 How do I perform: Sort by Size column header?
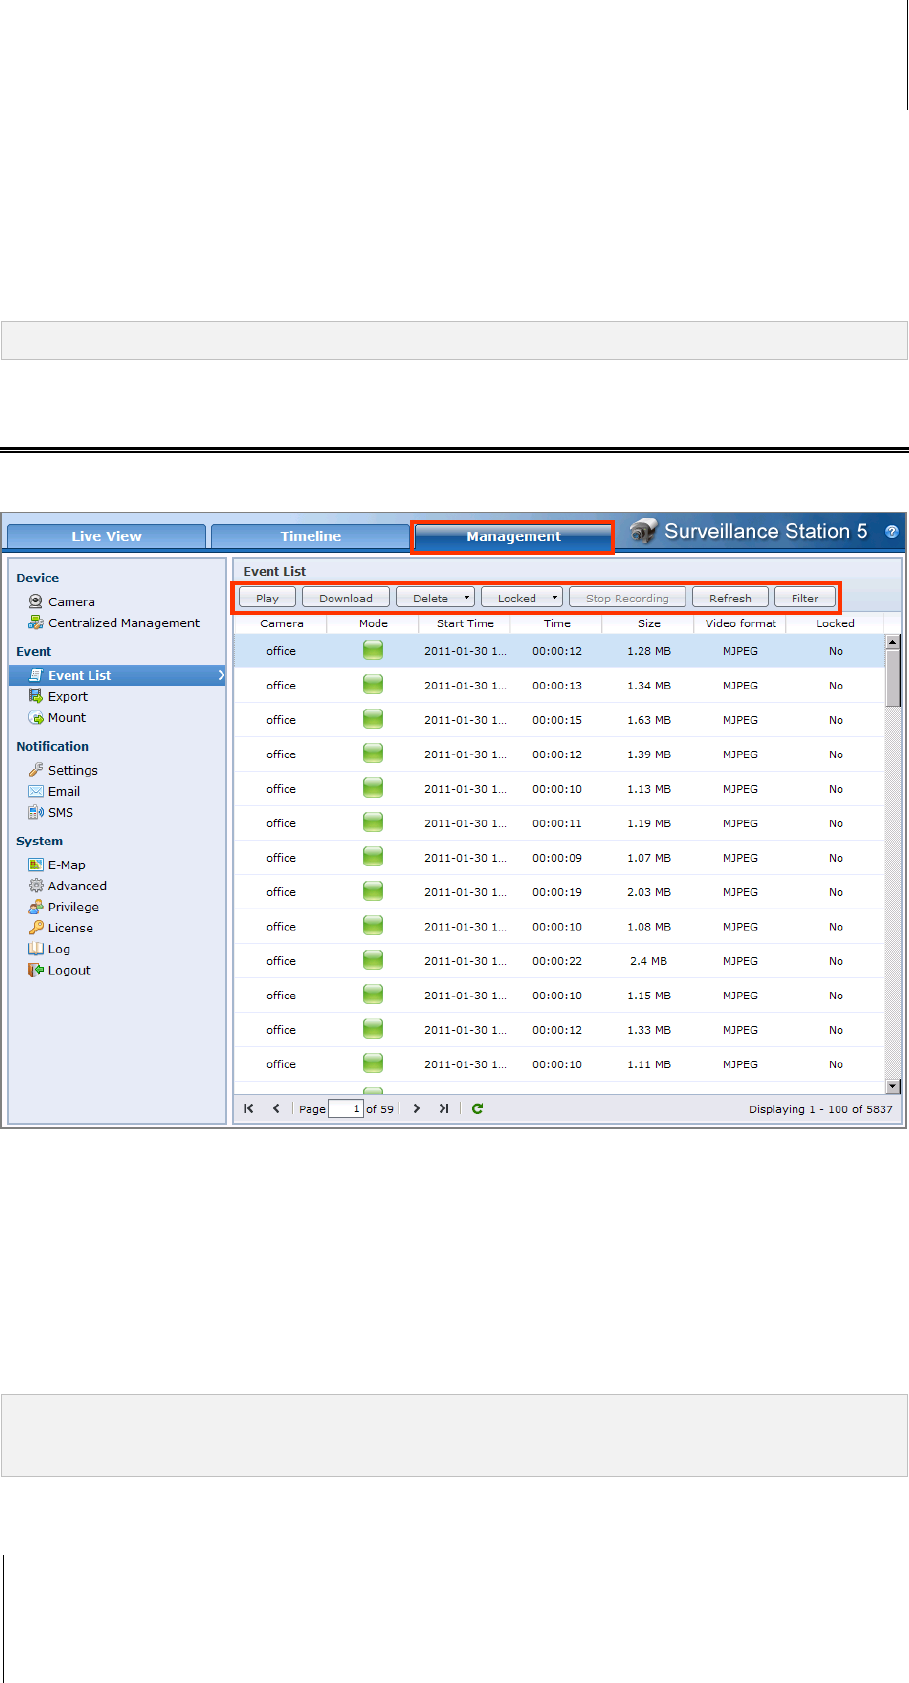(x=649, y=623)
